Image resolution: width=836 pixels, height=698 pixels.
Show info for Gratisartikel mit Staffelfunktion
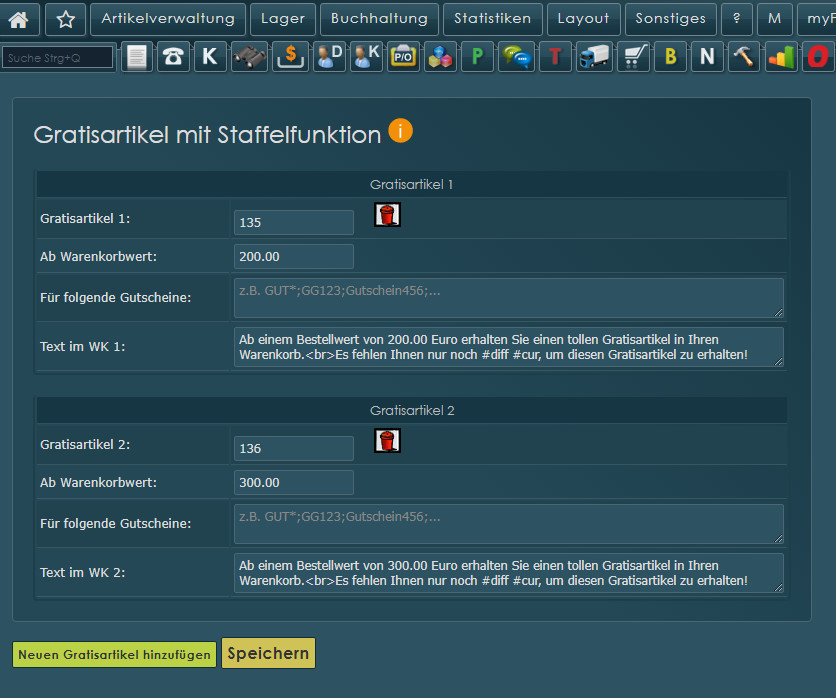[x=400, y=131]
